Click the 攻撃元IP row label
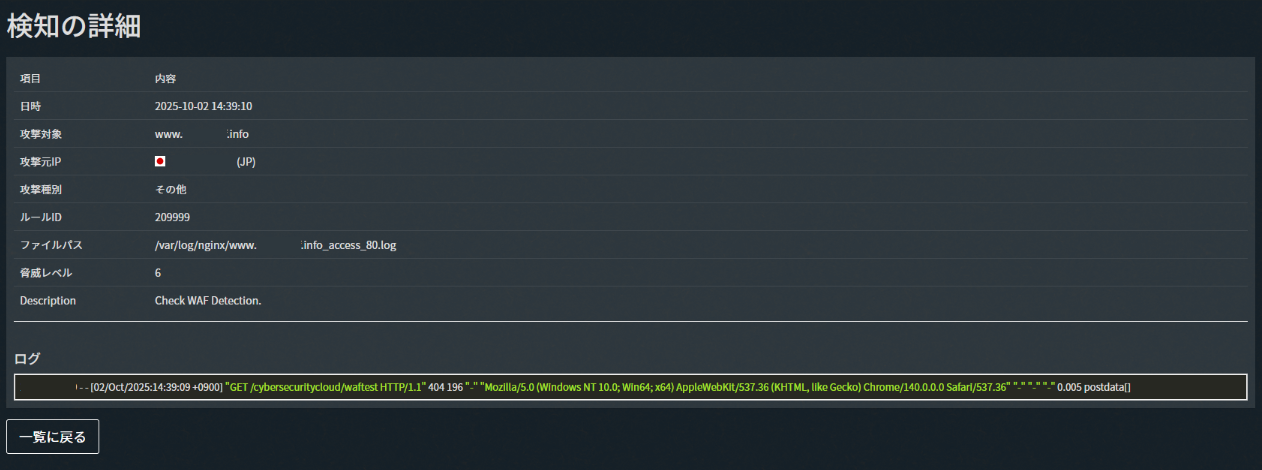Viewport: 1262px width, 470px height. tap(41, 161)
